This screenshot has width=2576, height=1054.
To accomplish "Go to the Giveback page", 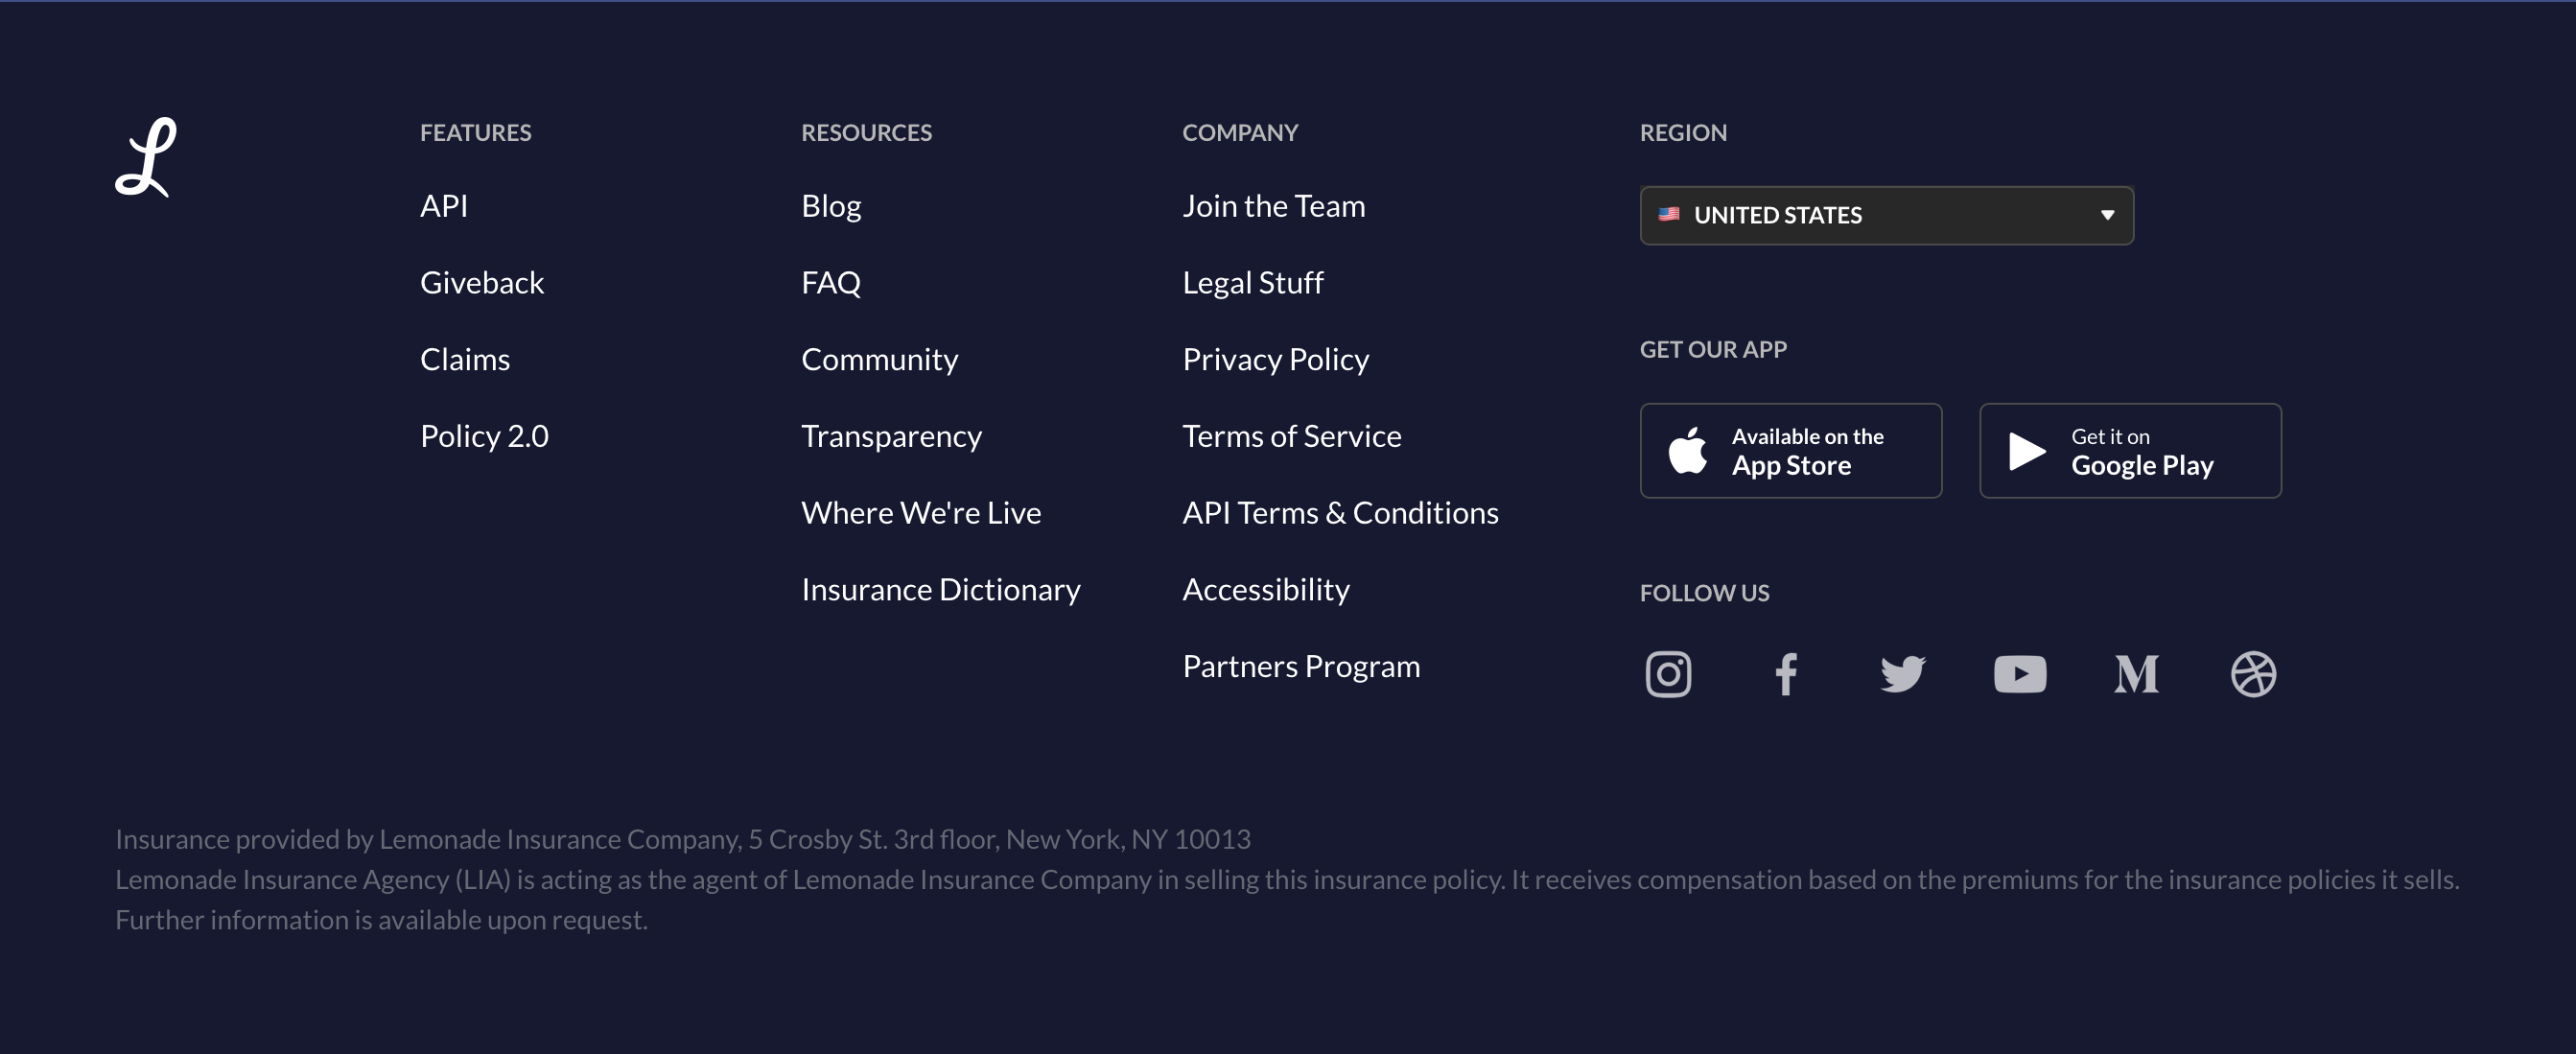I will pyautogui.click(x=482, y=283).
